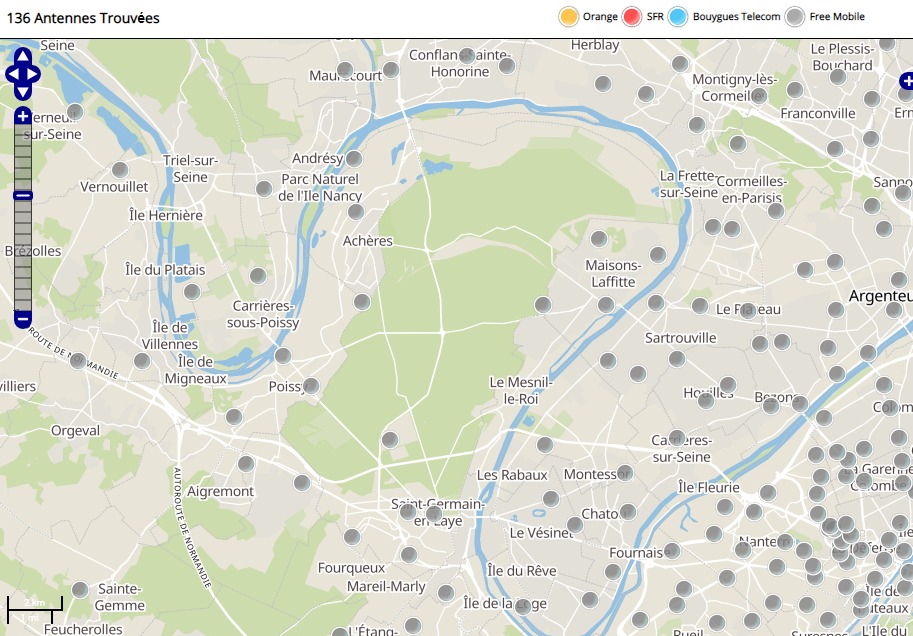Screen dimensions: 913x636
Task: Click the antenna marker near Sainte-Gemme
Action: point(80,590)
